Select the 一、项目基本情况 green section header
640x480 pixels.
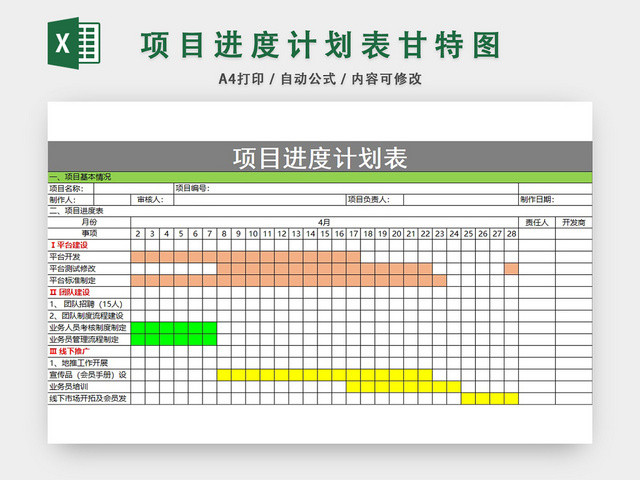pos(320,177)
